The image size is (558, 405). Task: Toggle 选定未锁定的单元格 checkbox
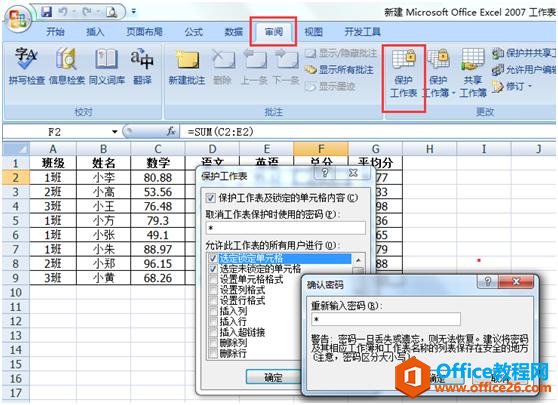[x=213, y=269]
